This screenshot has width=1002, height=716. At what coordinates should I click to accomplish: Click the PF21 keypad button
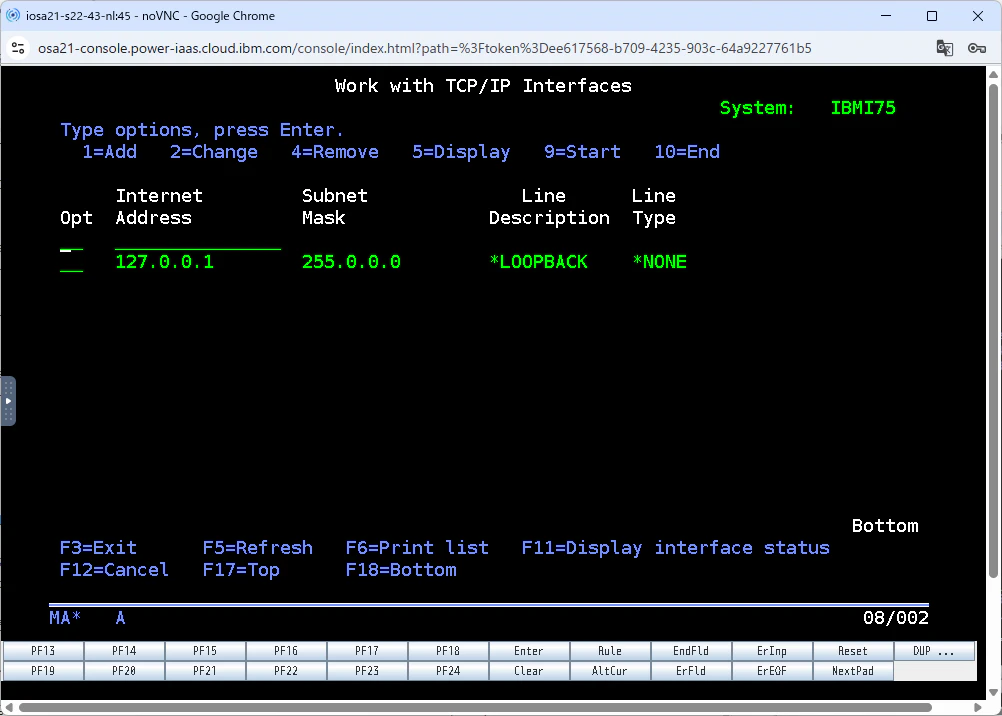205,671
